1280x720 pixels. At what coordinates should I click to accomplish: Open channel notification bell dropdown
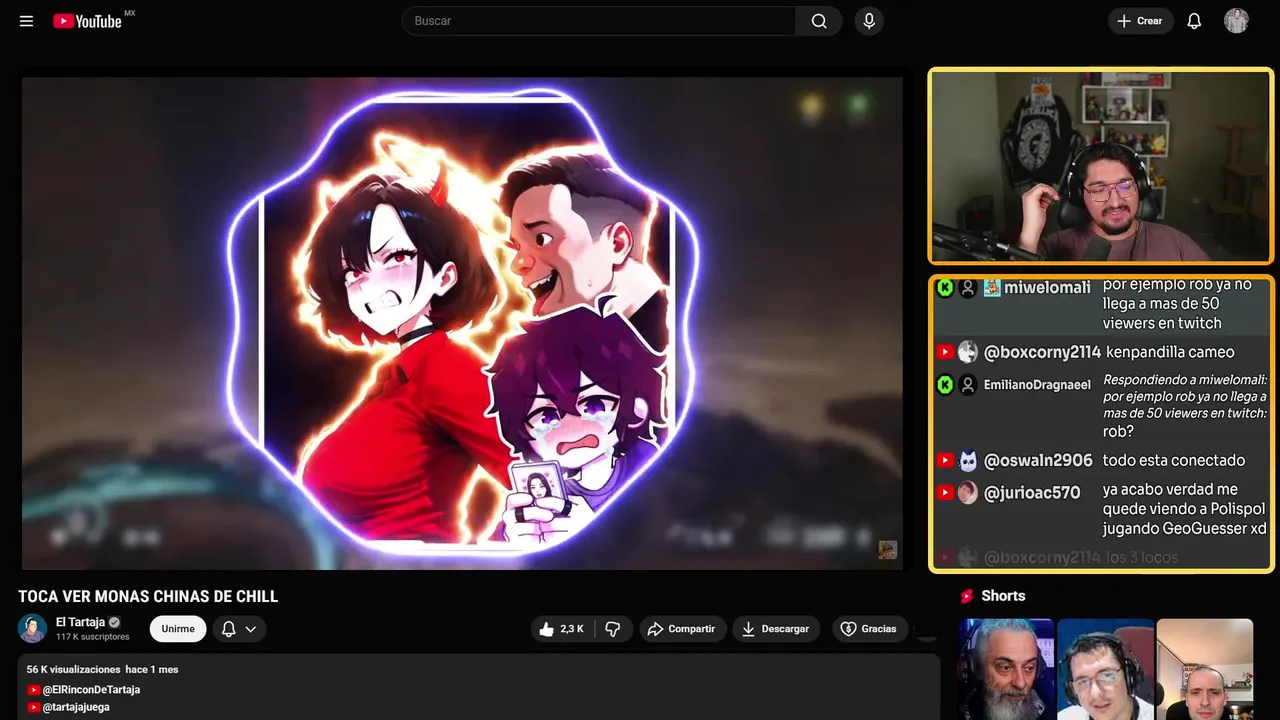pyautogui.click(x=239, y=629)
